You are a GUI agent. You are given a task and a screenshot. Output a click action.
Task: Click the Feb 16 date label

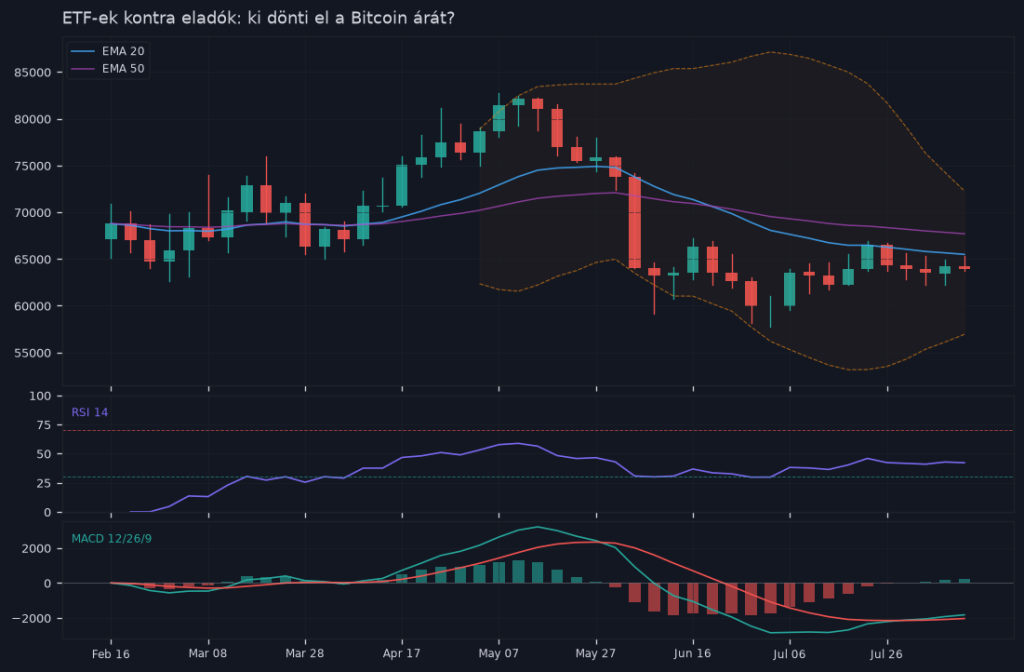pyautogui.click(x=111, y=654)
